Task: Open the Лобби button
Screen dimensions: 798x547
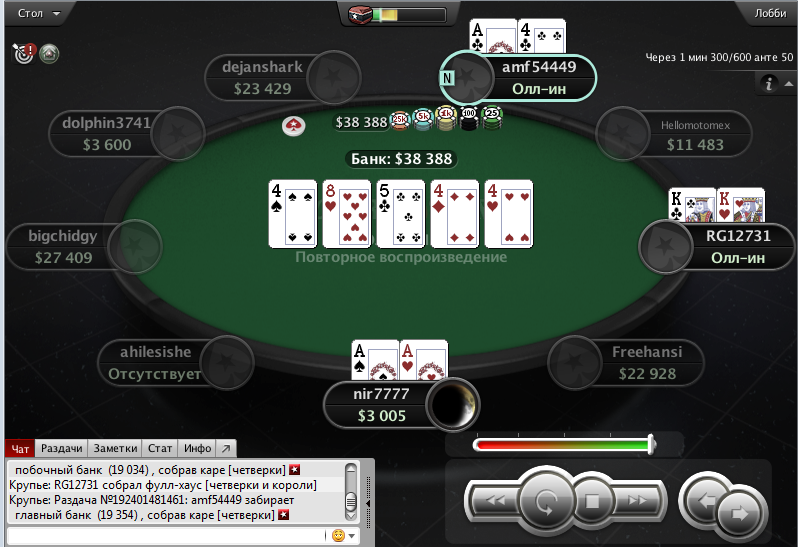Action: pyautogui.click(x=771, y=13)
